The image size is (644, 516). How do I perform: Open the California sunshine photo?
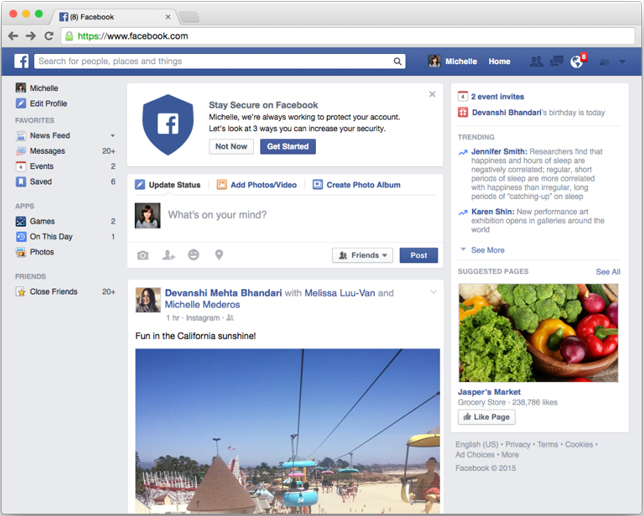pyautogui.click(x=288, y=431)
